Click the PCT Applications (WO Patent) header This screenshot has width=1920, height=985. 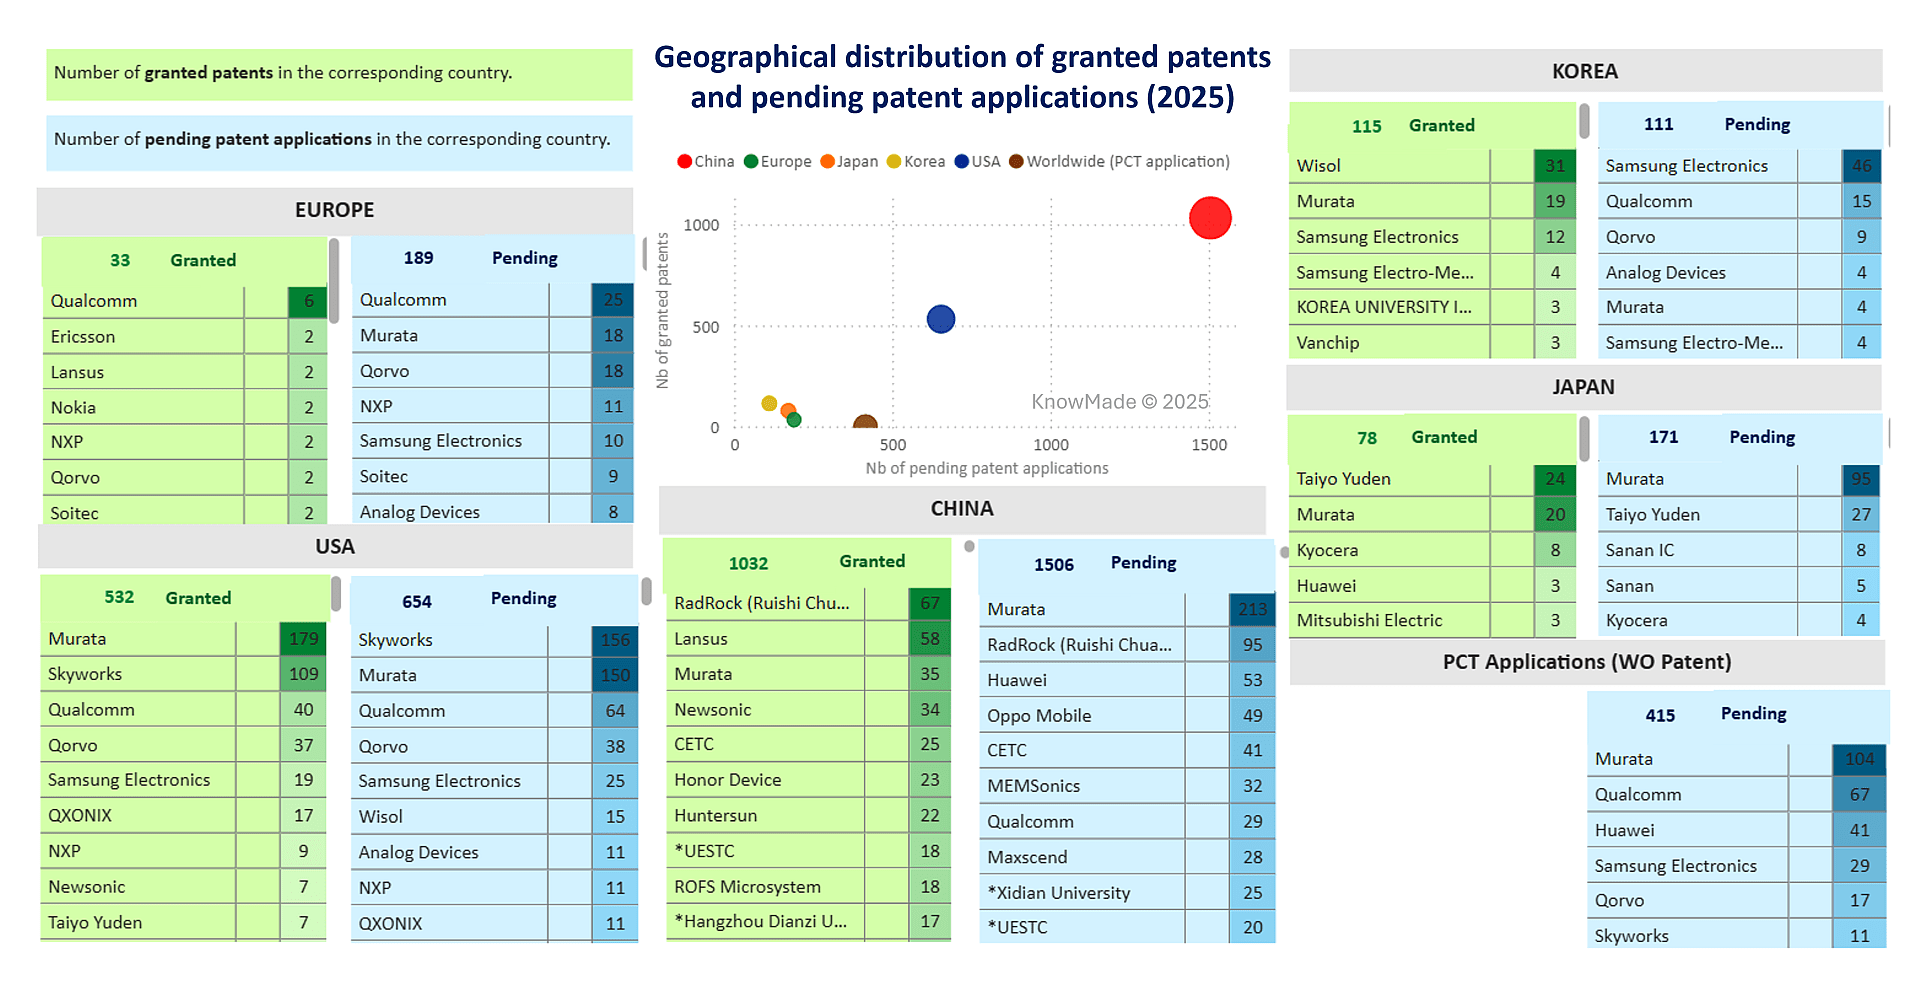[1586, 662]
